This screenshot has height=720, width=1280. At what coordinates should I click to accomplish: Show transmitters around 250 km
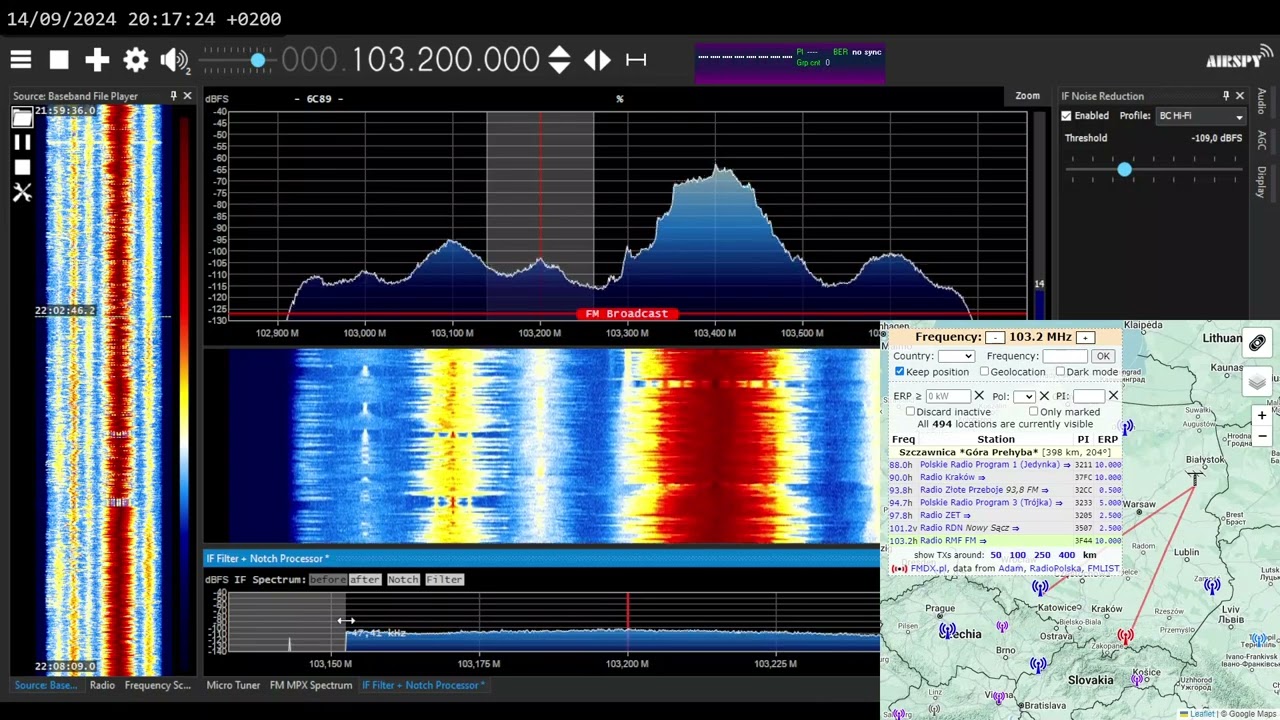[x=1042, y=555]
